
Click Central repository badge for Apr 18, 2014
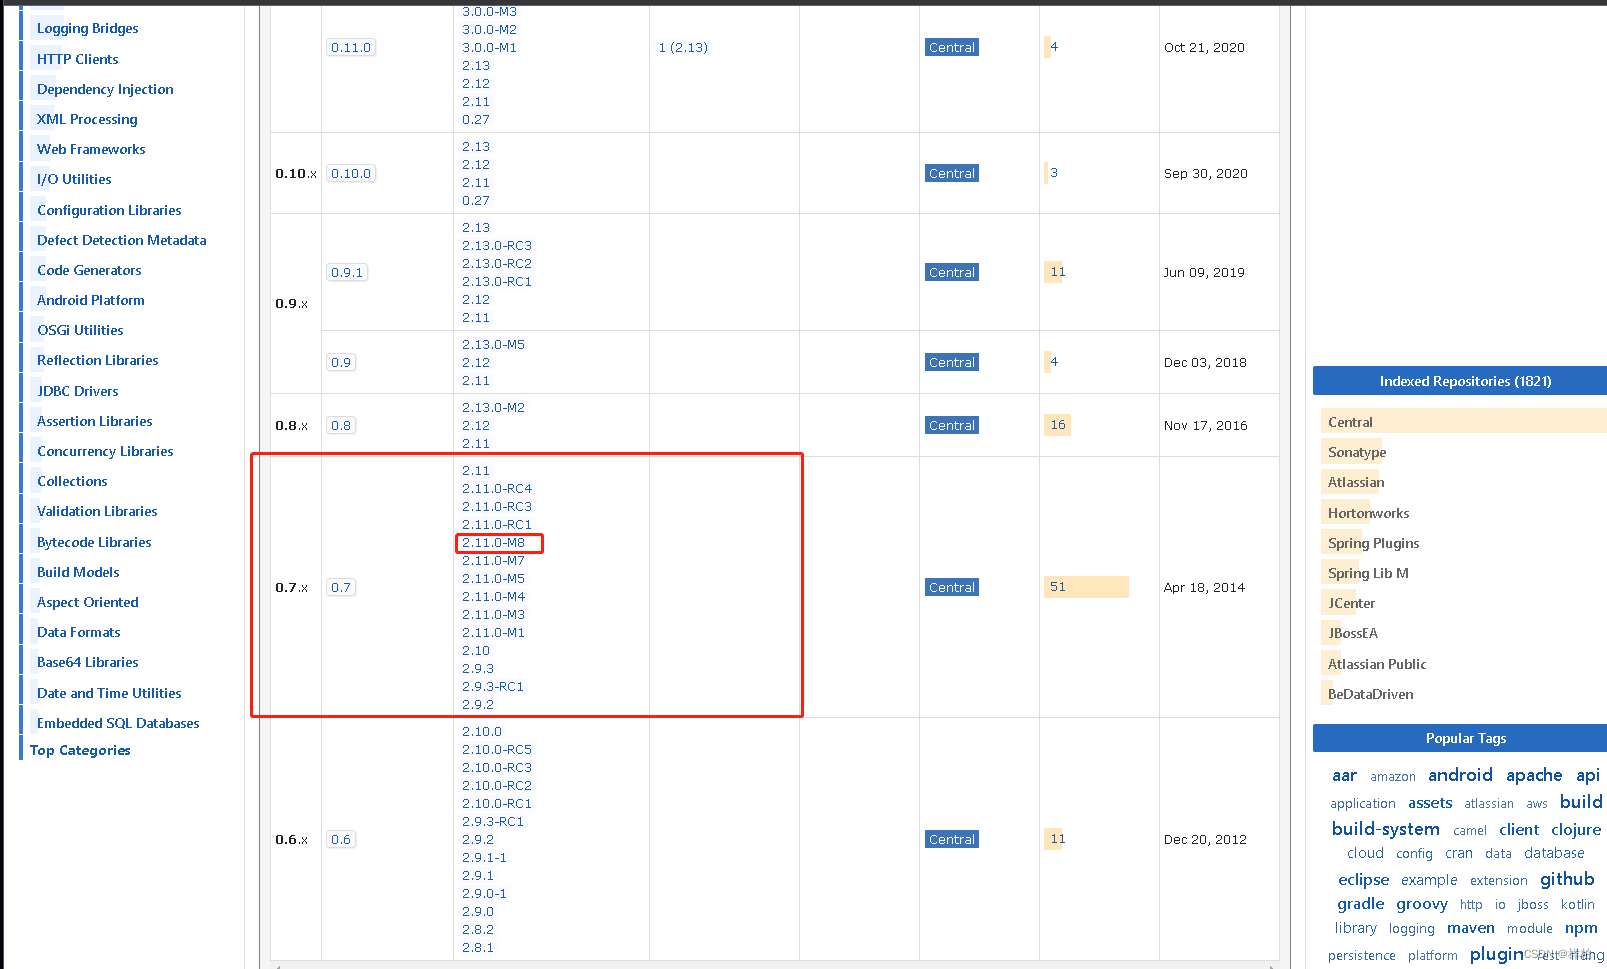(952, 587)
